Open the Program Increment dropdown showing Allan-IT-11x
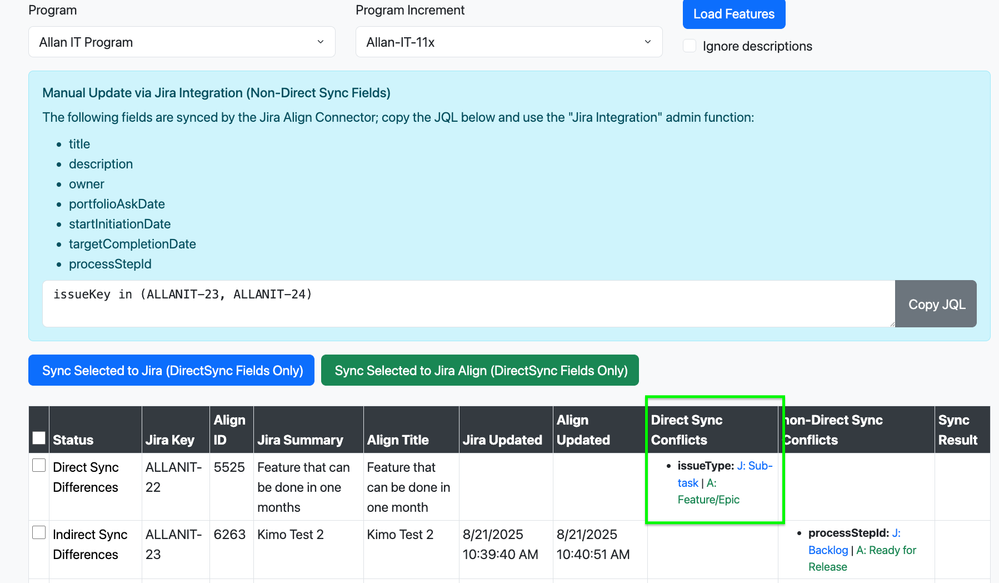 click(508, 42)
